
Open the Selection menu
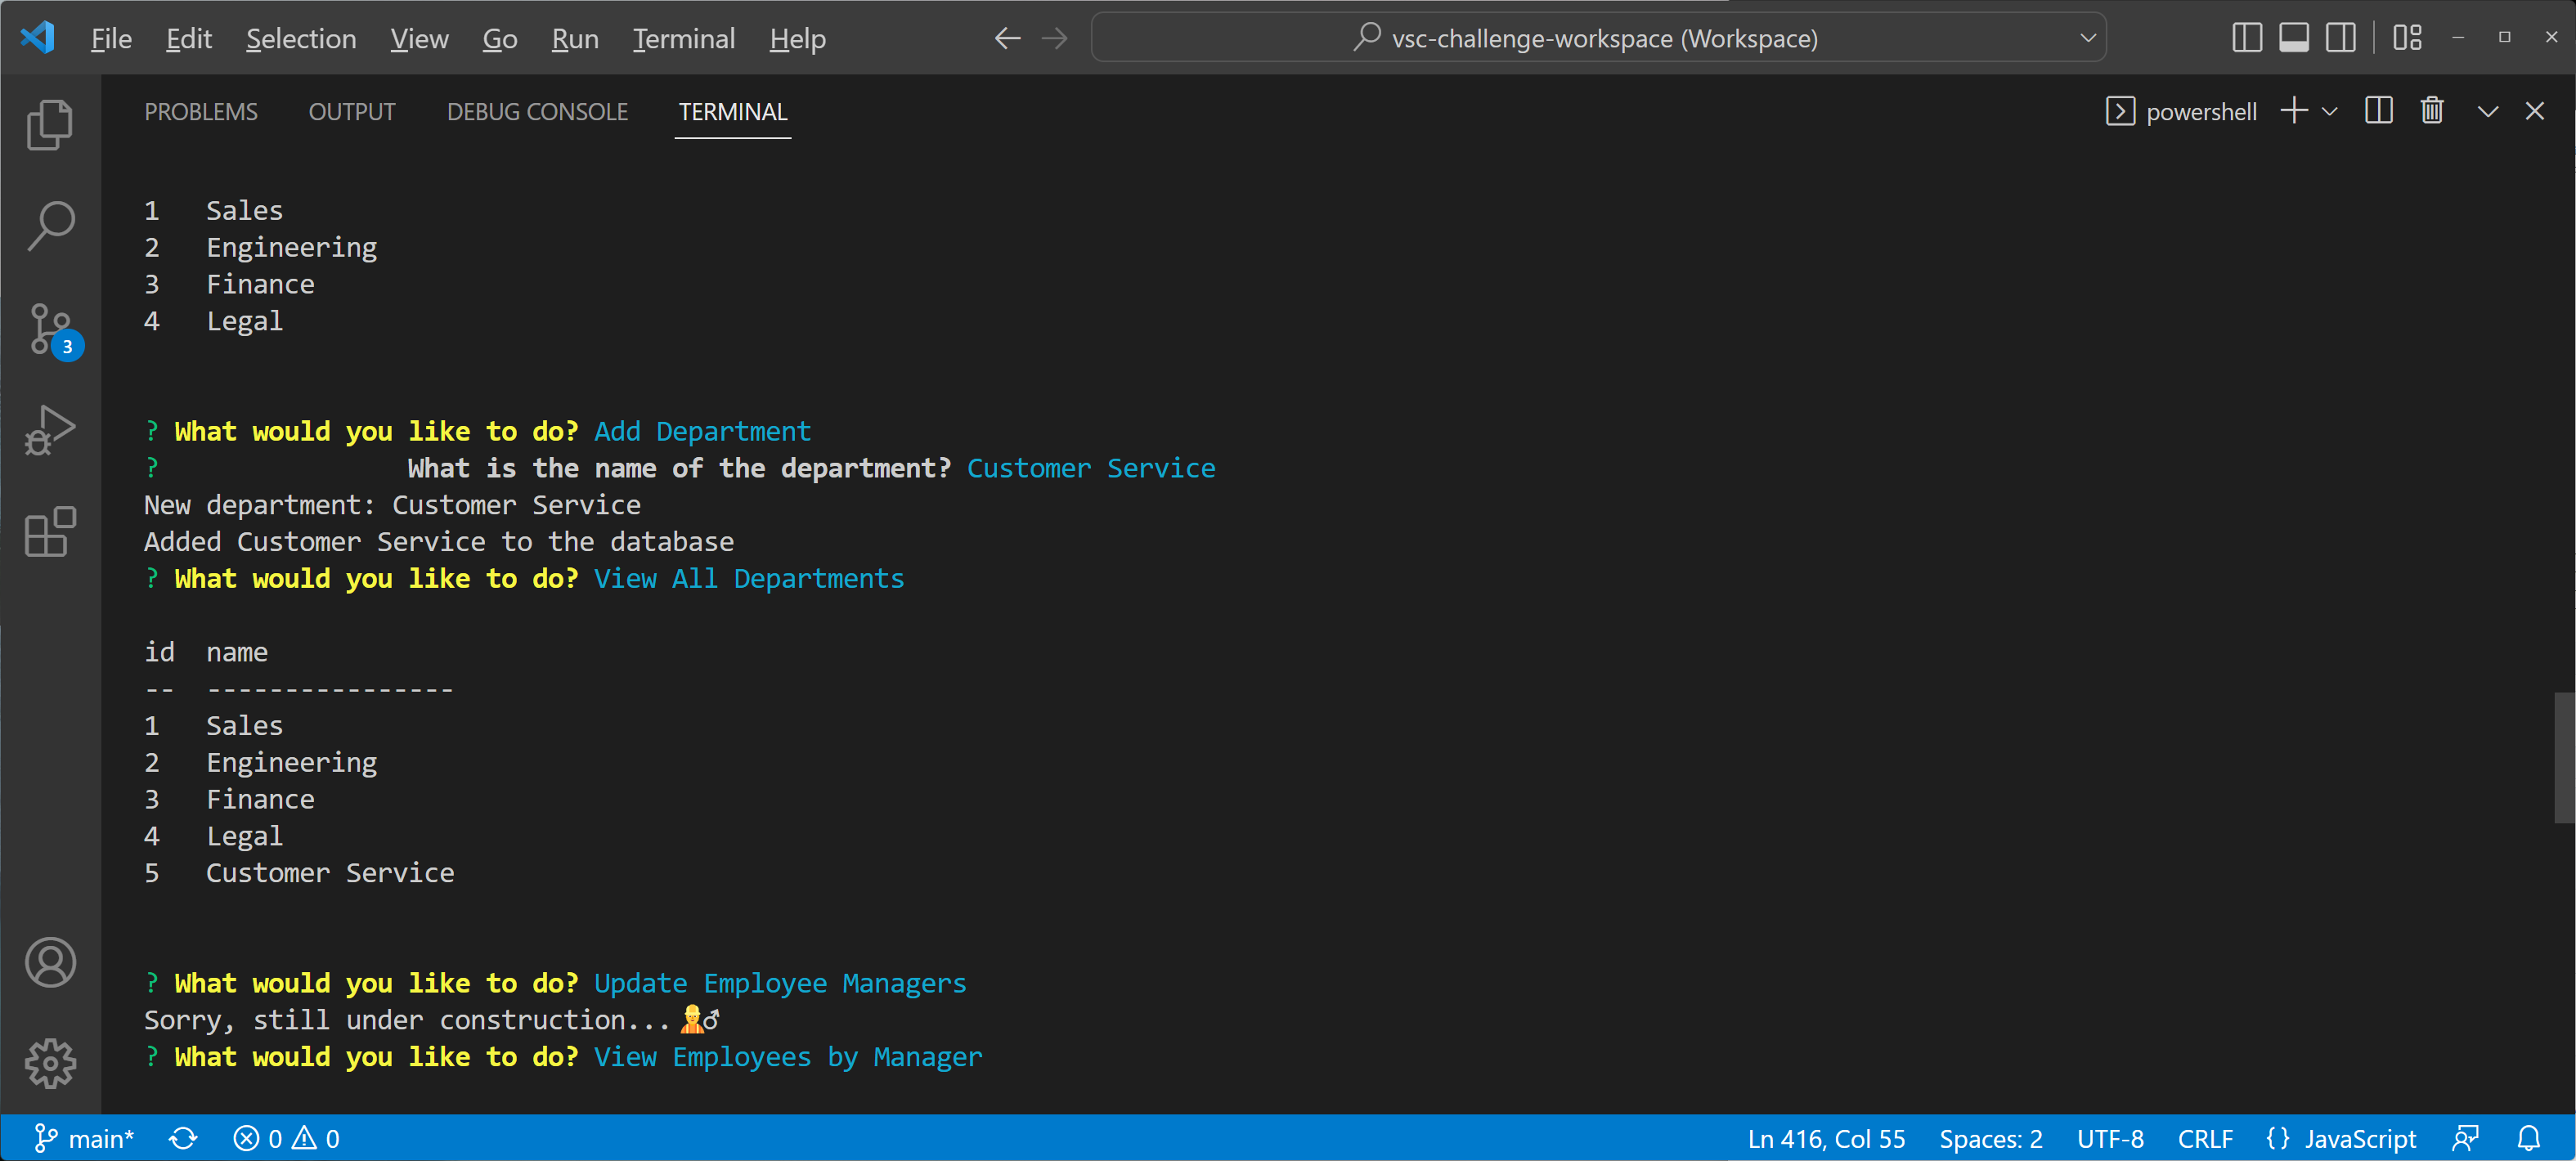pyautogui.click(x=301, y=38)
